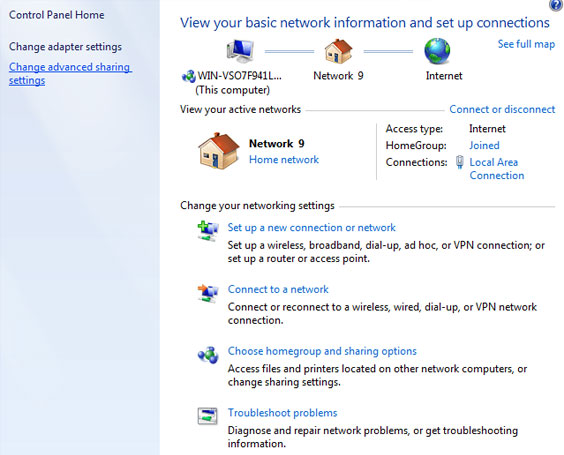Click Set up a new connection or network
Screen dimensions: 564x455
point(311,228)
